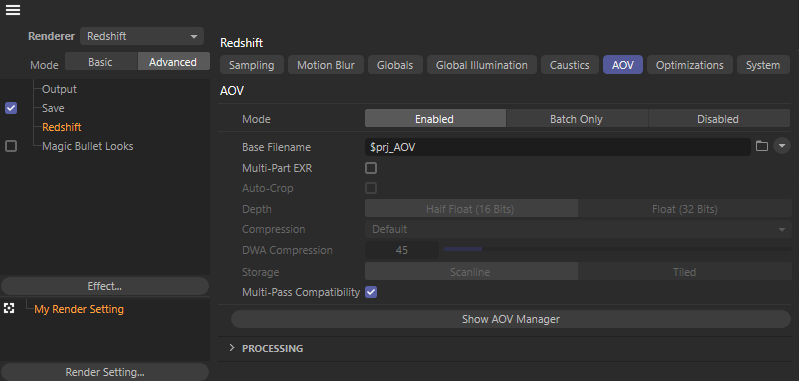The height and width of the screenshot is (381, 799).
Task: Switch to the Sampling tab
Action: [x=251, y=65]
